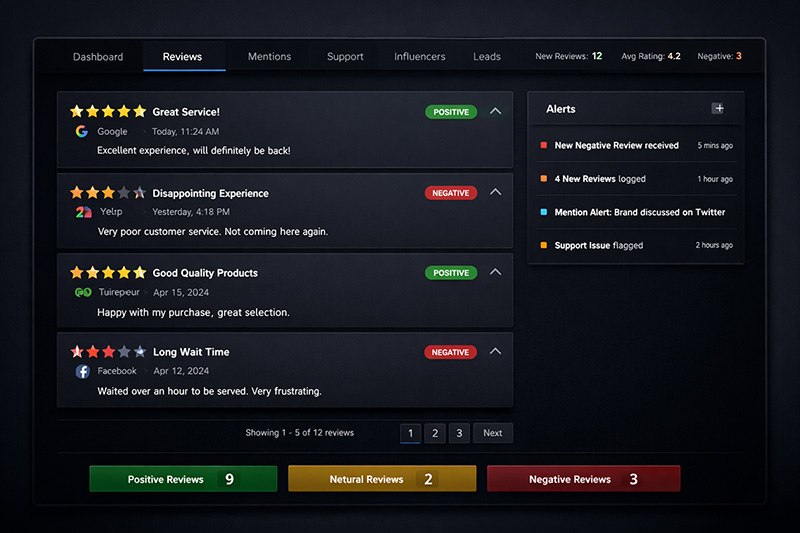The width and height of the screenshot is (800, 533).
Task: Filter by Negative Reviews red button
Action: coord(584,479)
